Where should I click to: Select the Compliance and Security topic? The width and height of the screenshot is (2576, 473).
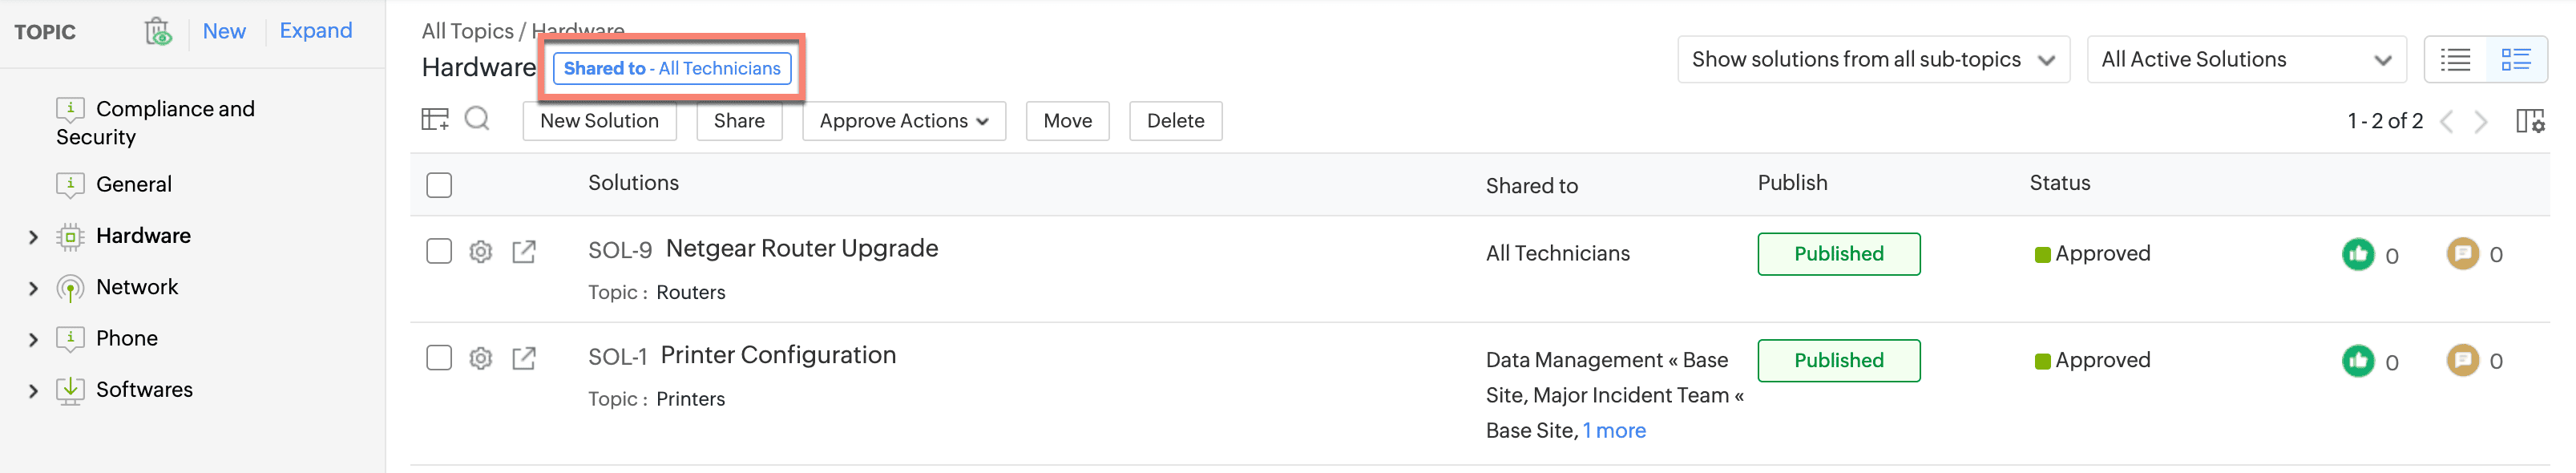coord(175,122)
